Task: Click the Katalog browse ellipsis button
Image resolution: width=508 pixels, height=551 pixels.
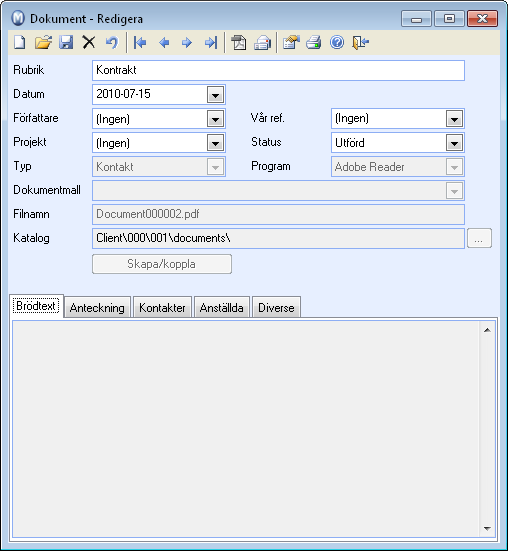Action: click(x=479, y=238)
